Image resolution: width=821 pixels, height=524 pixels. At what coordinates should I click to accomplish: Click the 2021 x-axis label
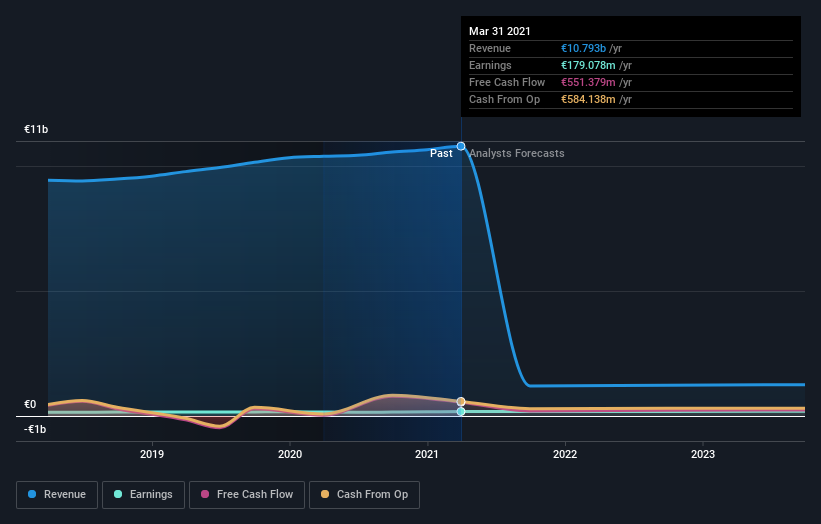tap(427, 454)
